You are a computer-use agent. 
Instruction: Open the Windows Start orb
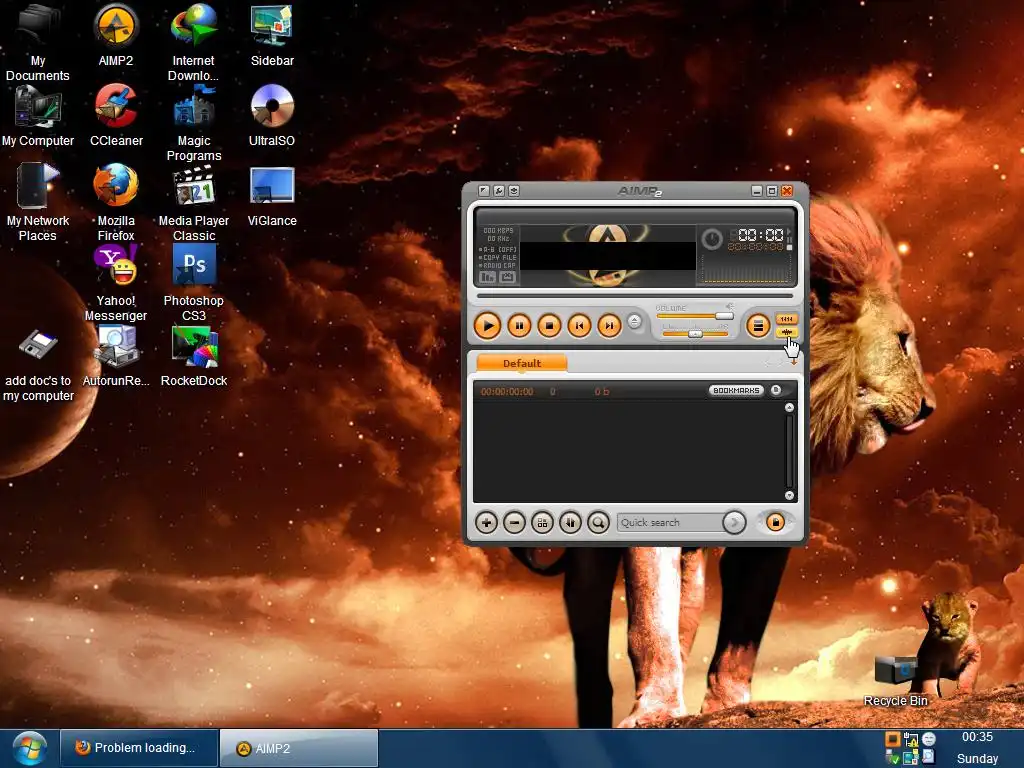[29, 749]
